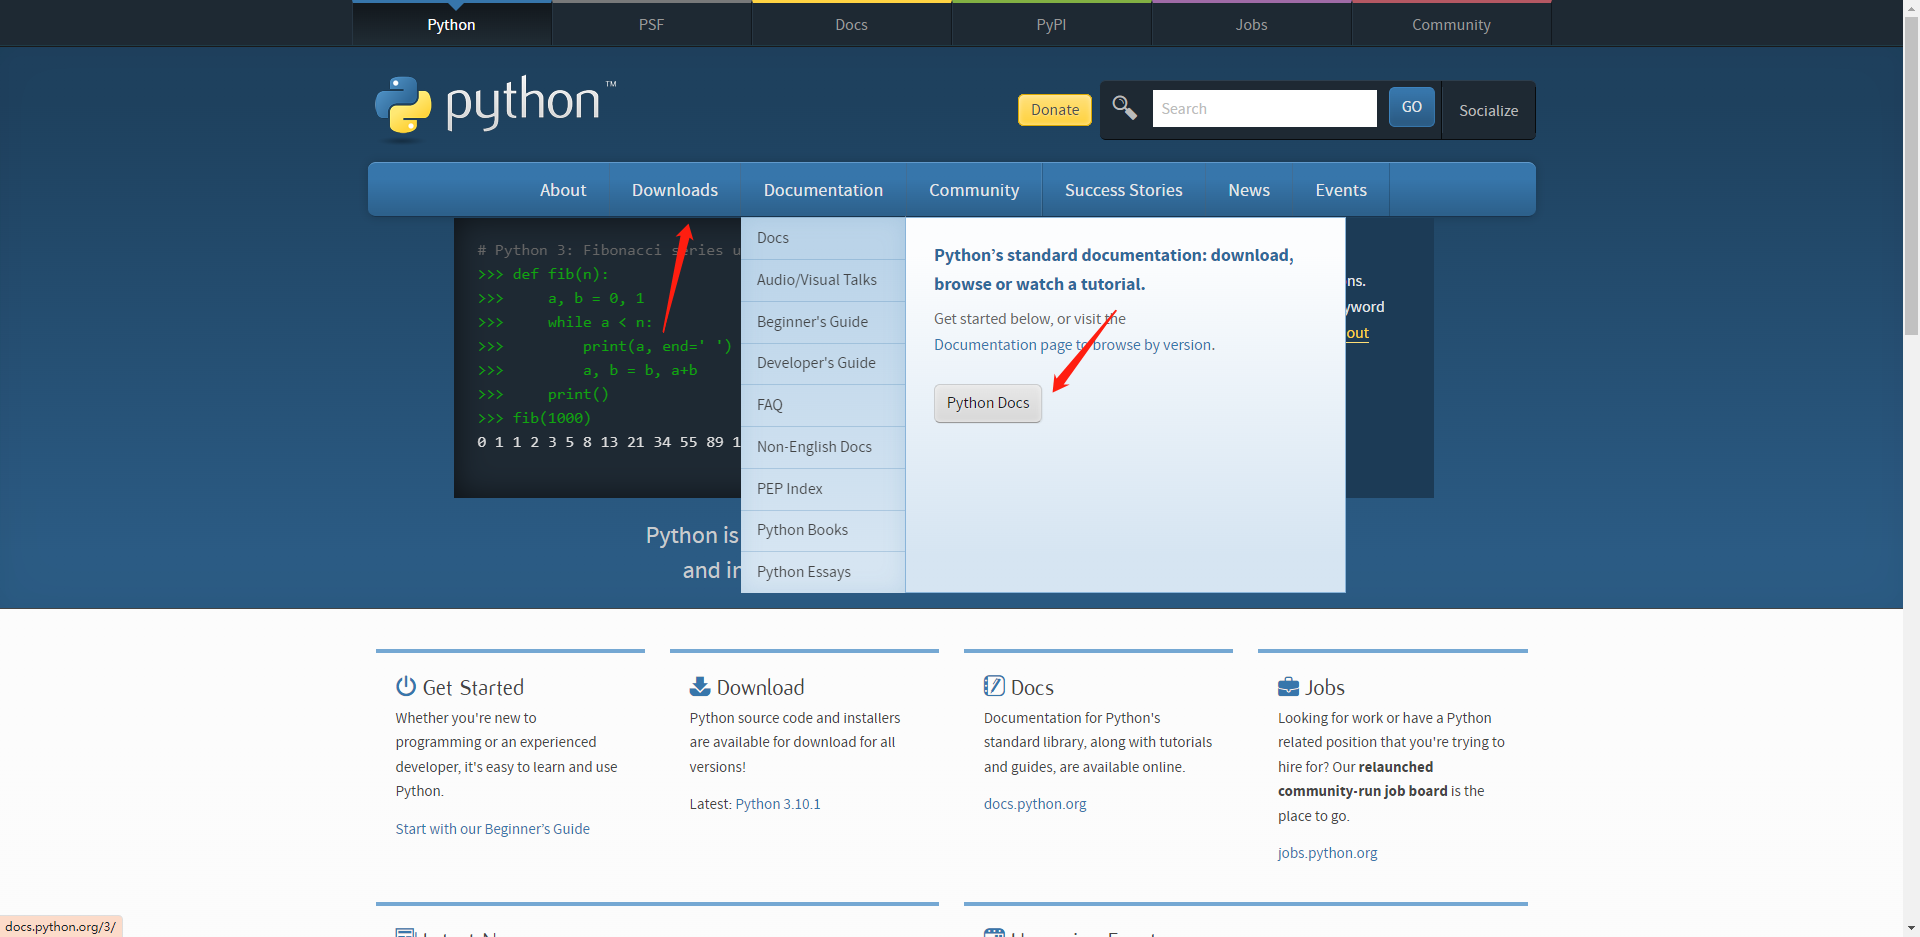
Task: Open the docs.python.org link
Action: click(1035, 804)
